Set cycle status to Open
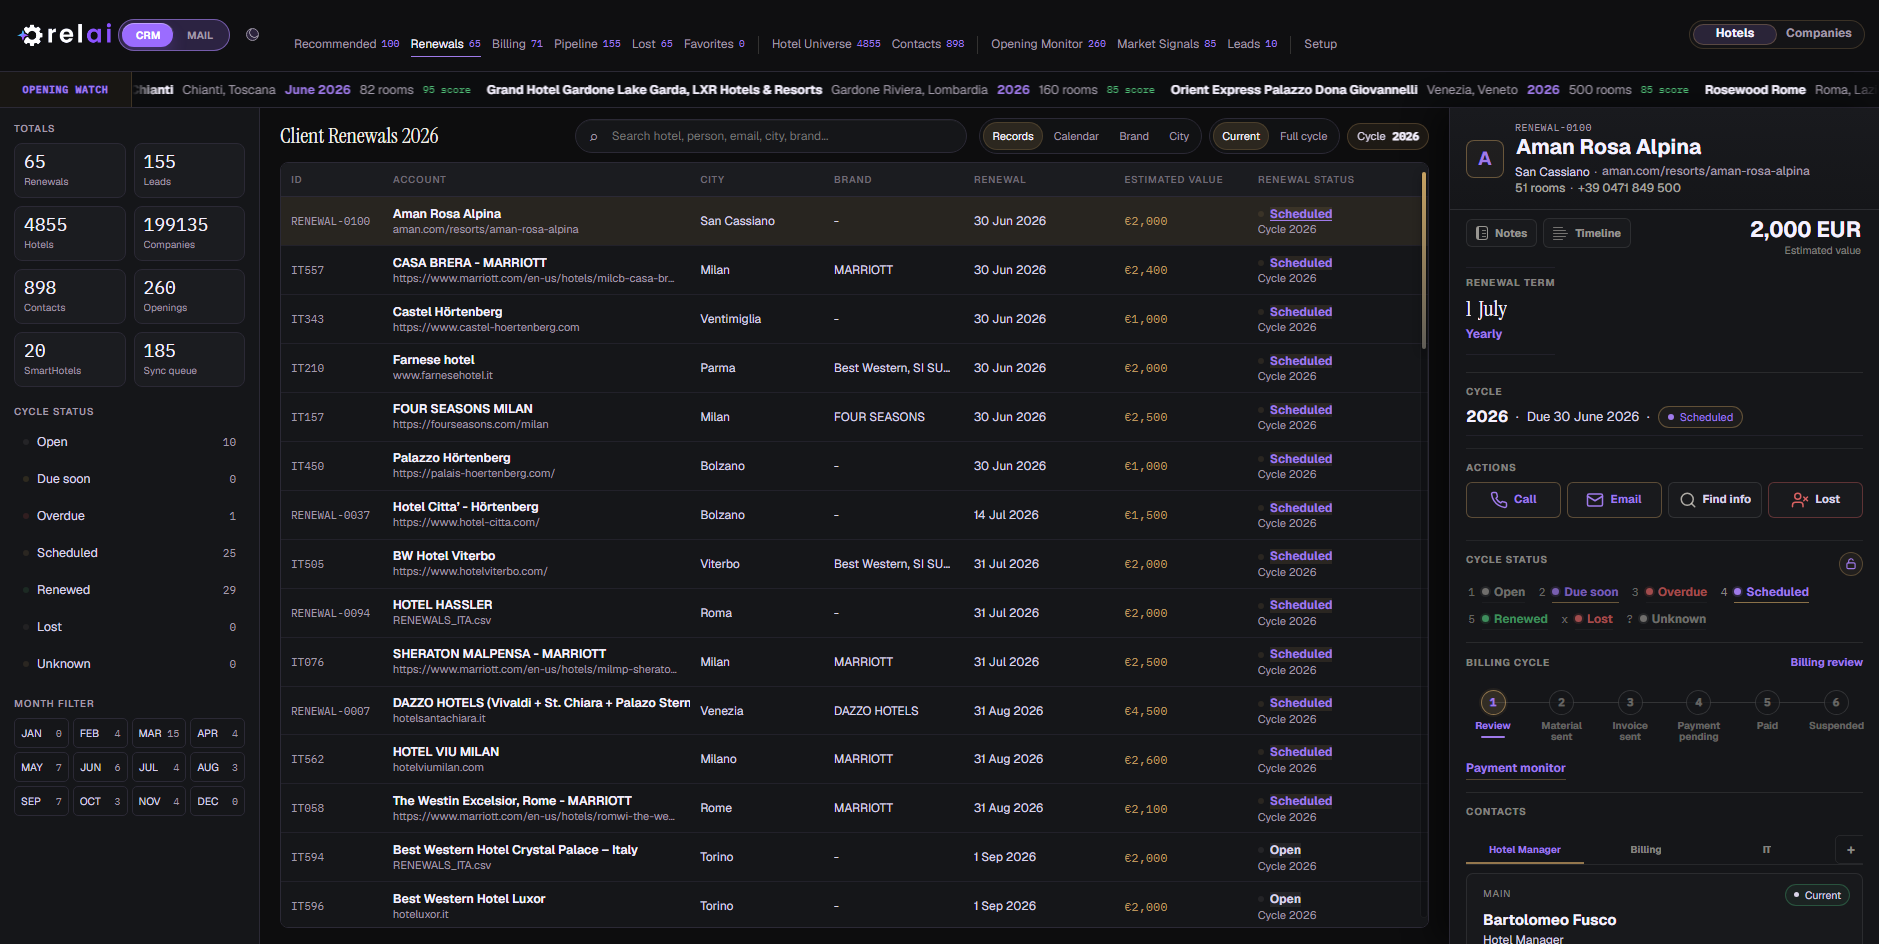 [1503, 592]
